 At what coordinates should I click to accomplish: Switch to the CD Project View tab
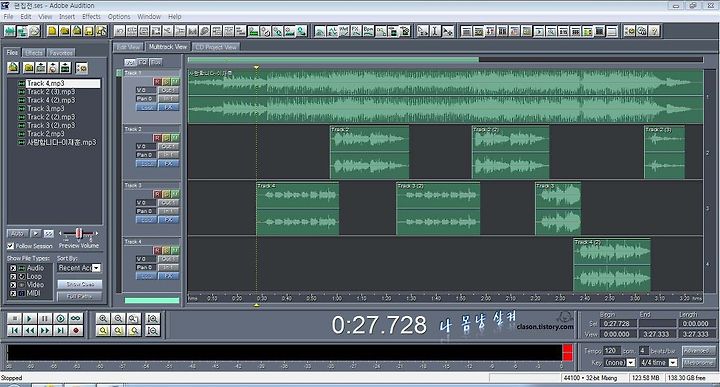tap(216, 47)
